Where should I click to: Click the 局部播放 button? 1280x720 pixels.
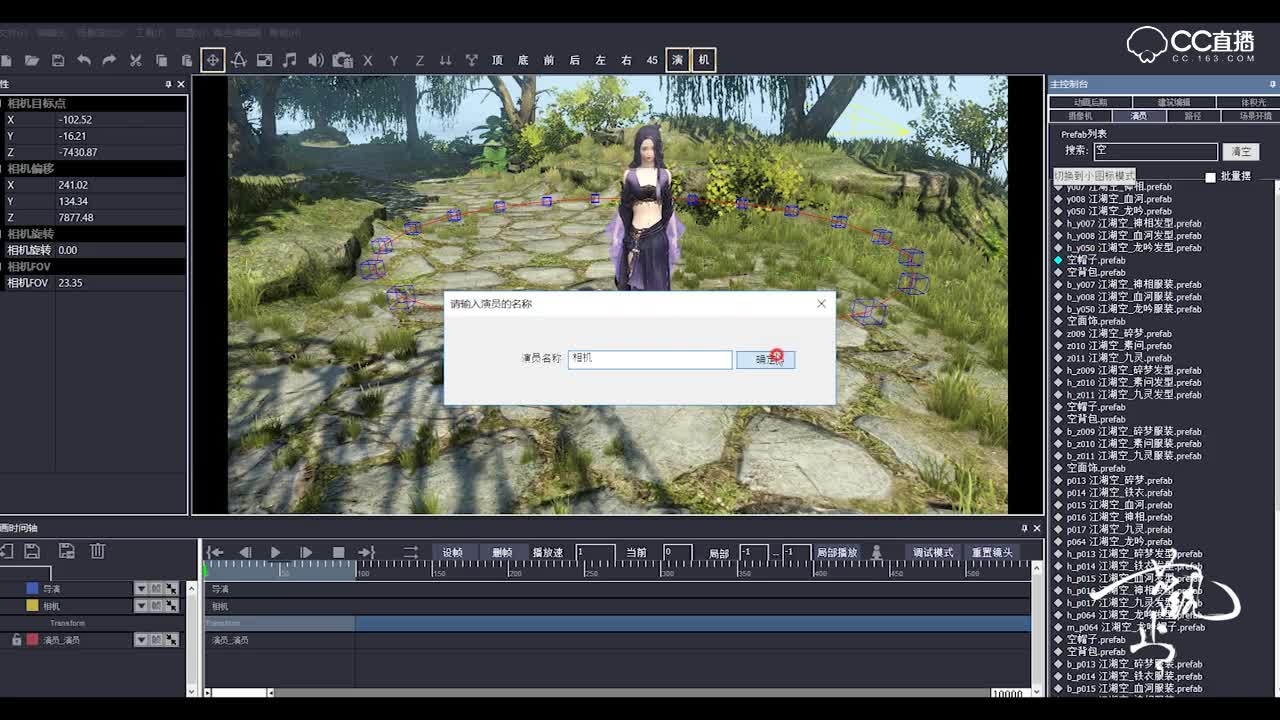[837, 552]
